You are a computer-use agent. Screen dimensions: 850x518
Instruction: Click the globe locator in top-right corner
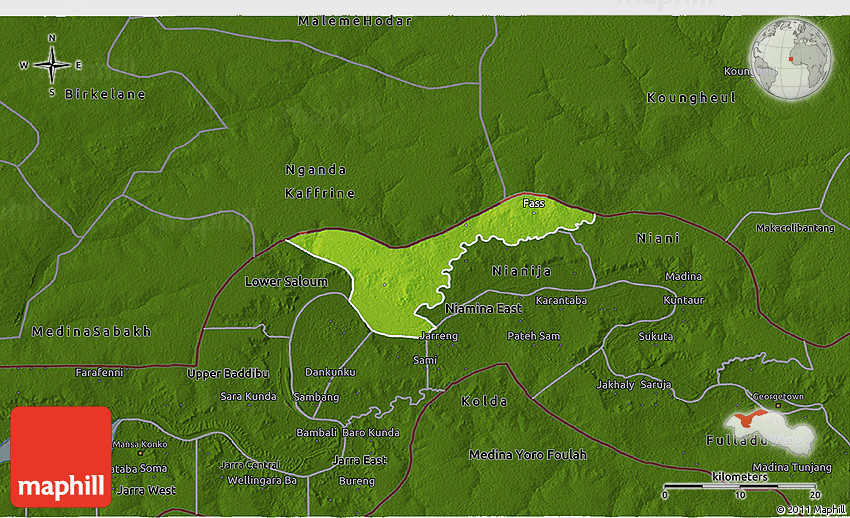click(790, 58)
